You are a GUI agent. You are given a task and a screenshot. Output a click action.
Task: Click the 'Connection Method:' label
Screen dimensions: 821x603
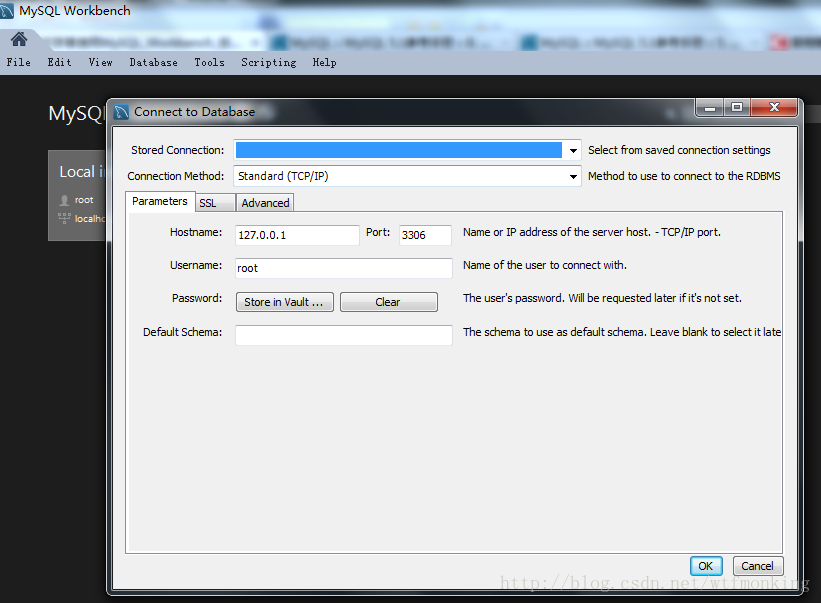[x=175, y=176]
